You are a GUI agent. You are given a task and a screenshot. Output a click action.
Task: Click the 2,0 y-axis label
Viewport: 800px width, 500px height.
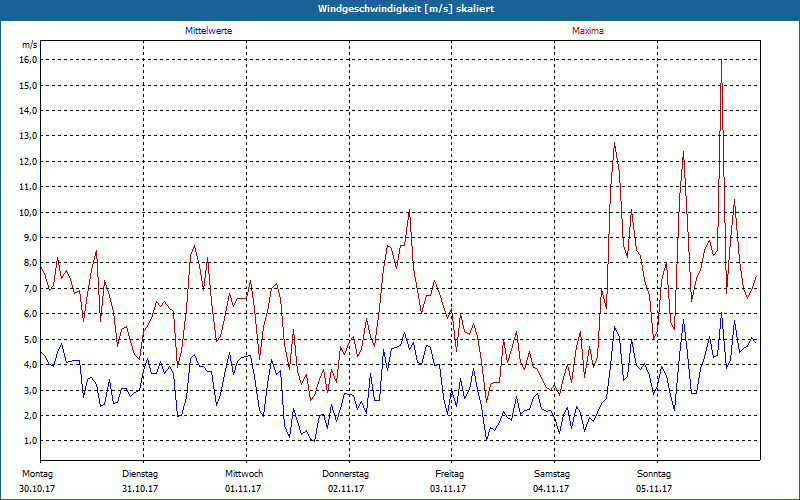[x=31, y=415]
